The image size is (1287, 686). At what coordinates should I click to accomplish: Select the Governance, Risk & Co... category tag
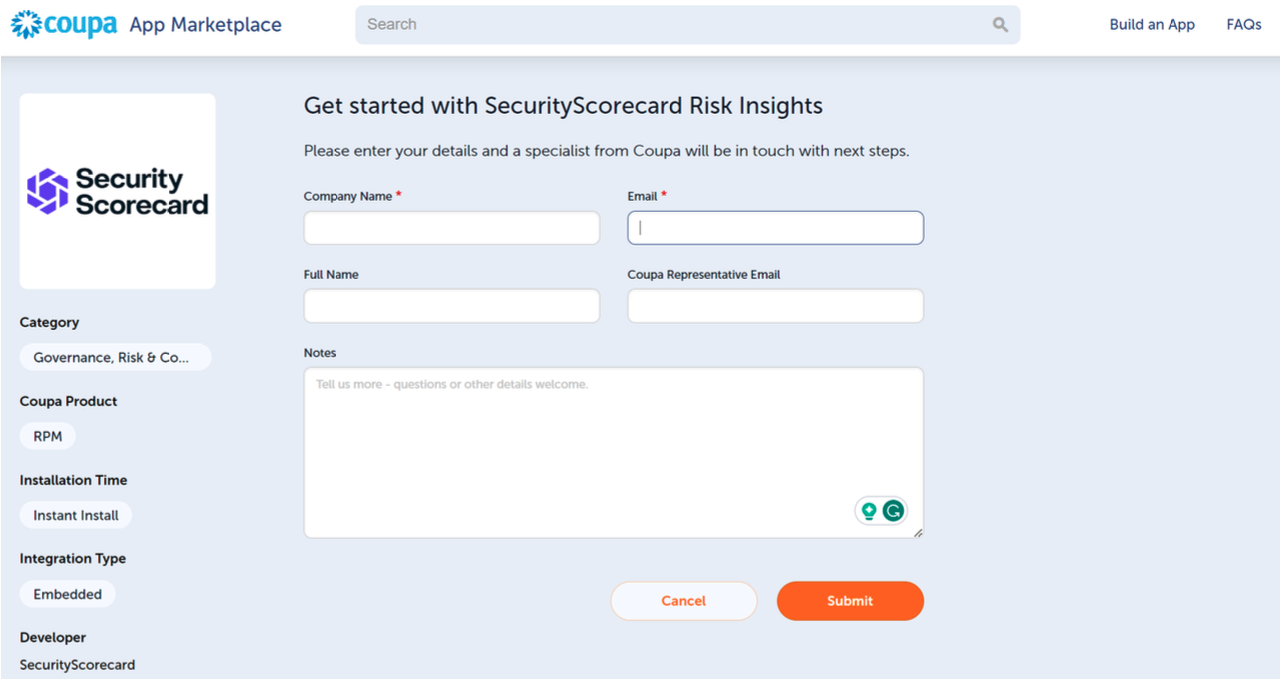pos(115,357)
